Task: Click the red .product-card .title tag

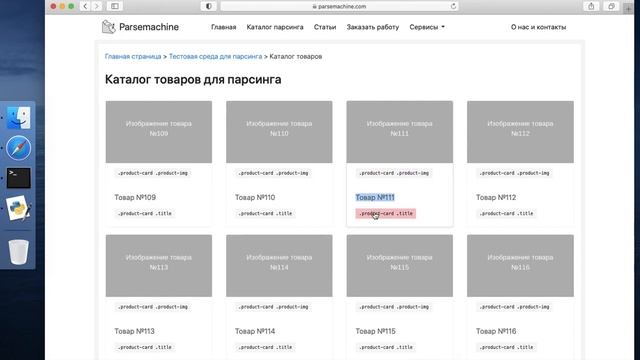Action: click(x=386, y=213)
